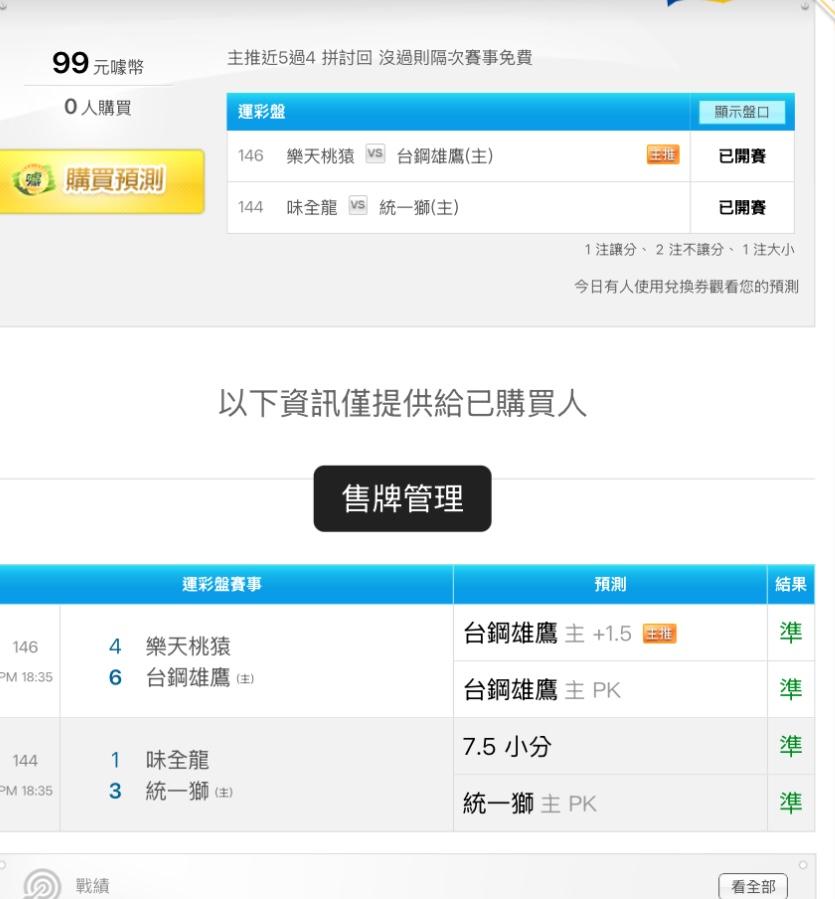Click the 預測 column header

(610, 584)
